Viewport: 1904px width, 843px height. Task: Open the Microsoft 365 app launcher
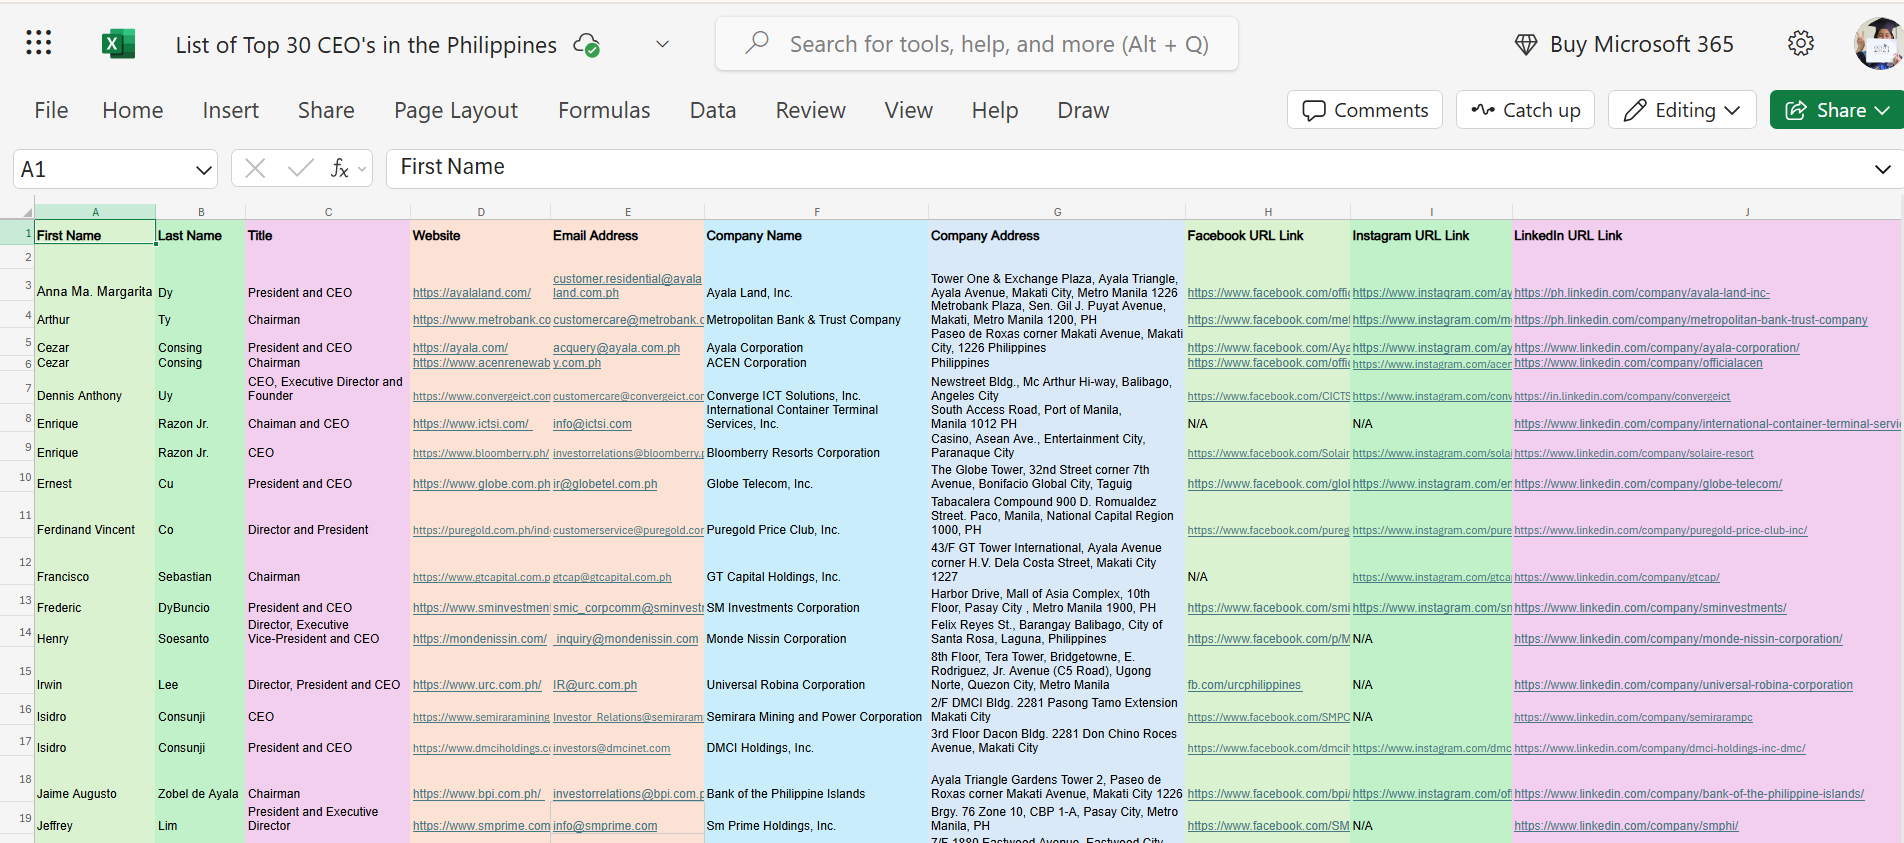pyautogui.click(x=39, y=43)
